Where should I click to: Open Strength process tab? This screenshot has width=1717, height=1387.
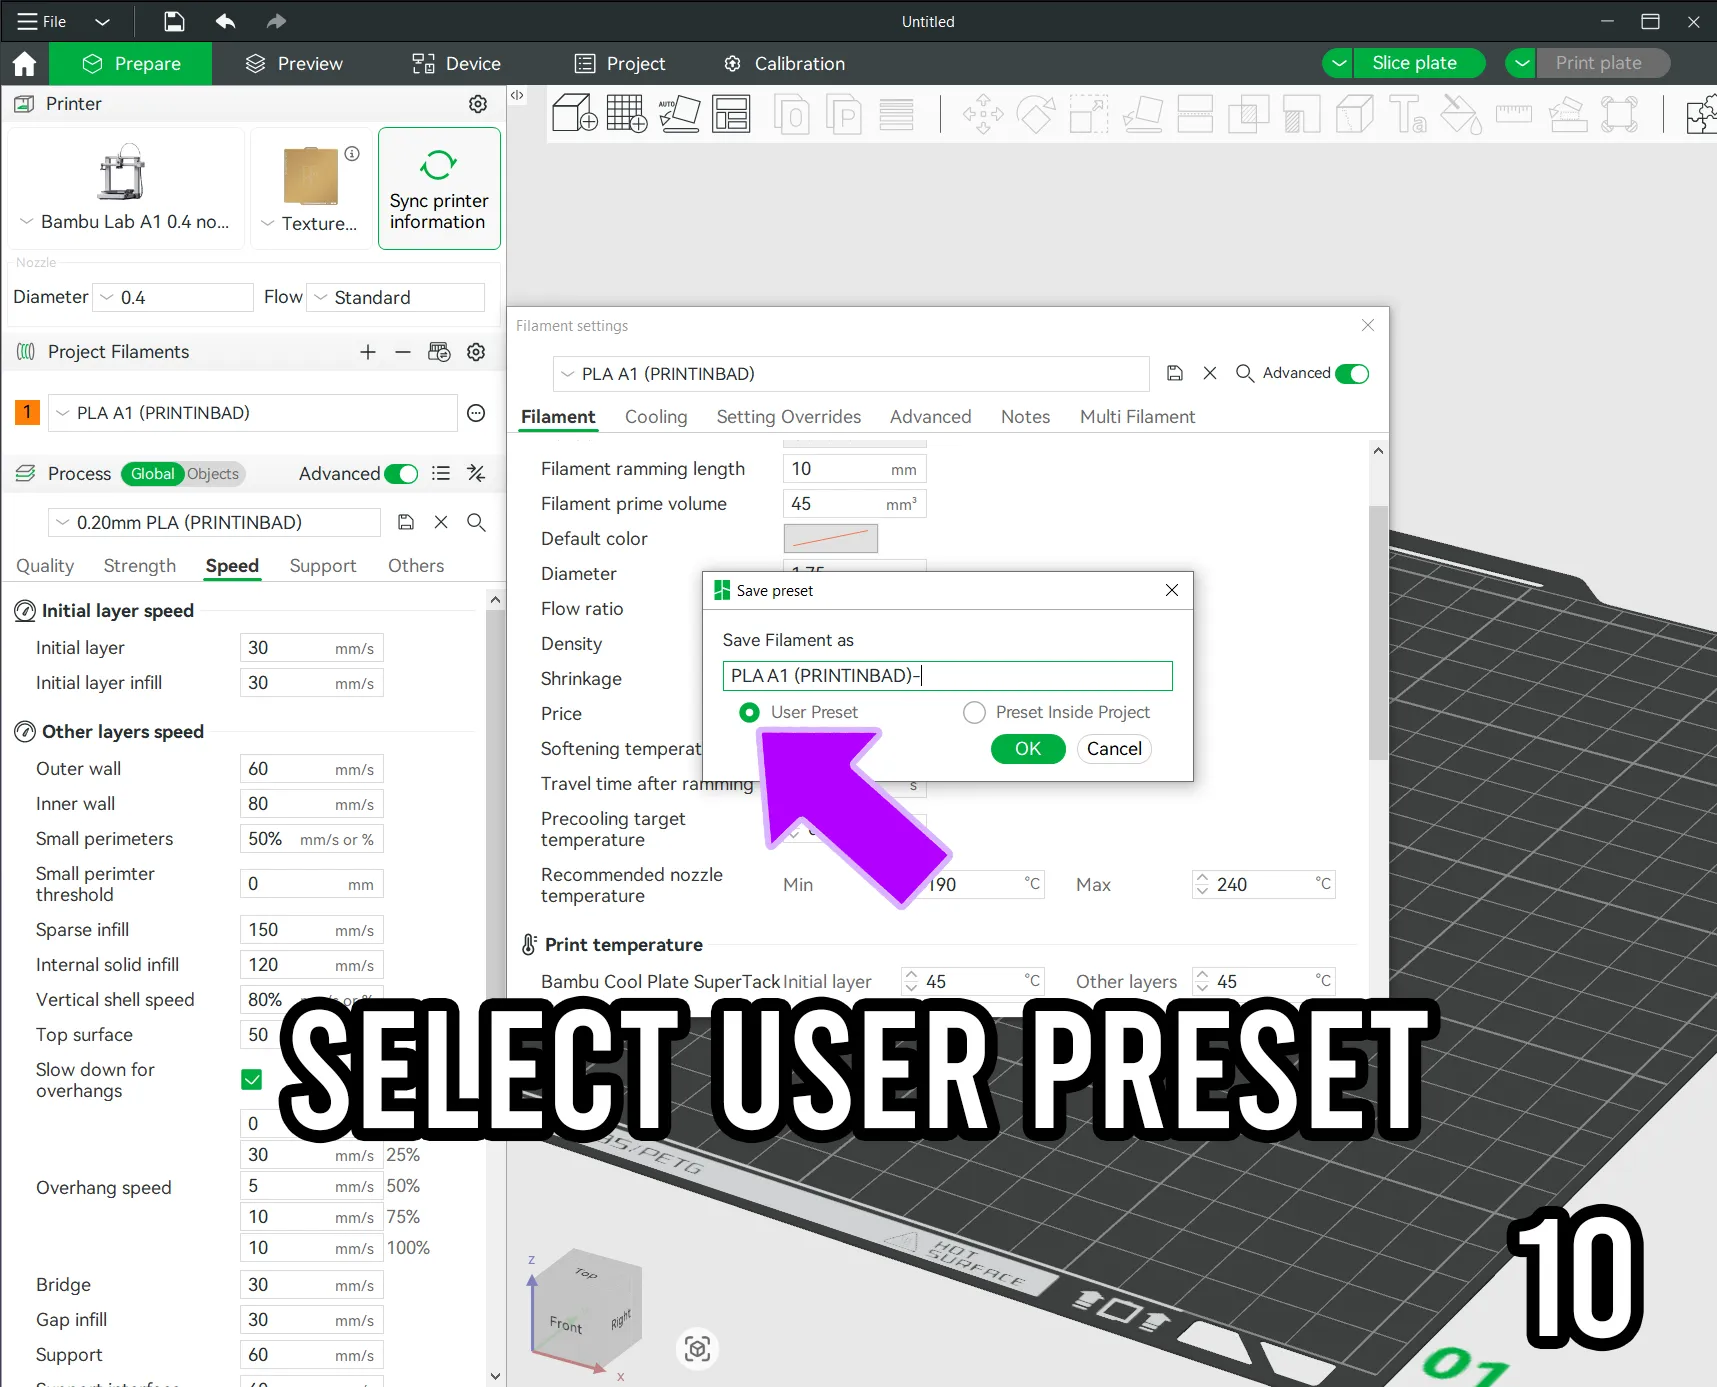(140, 566)
